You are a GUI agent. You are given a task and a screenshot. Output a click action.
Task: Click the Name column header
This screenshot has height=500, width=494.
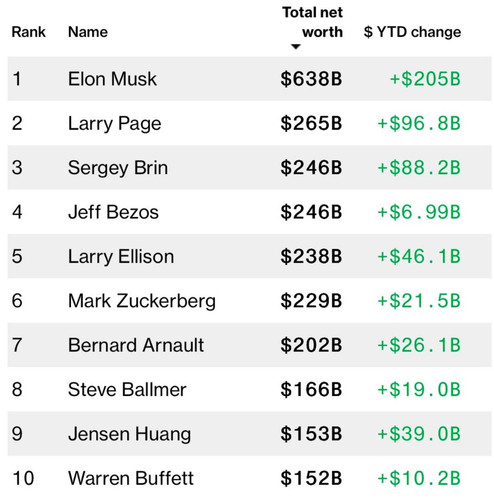coord(88,32)
